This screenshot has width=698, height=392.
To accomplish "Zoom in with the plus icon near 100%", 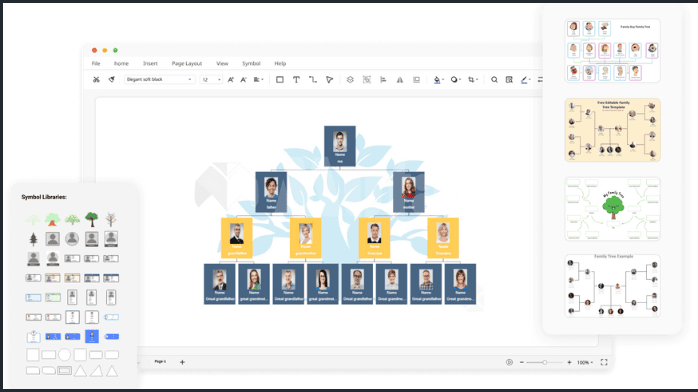I will click(569, 362).
